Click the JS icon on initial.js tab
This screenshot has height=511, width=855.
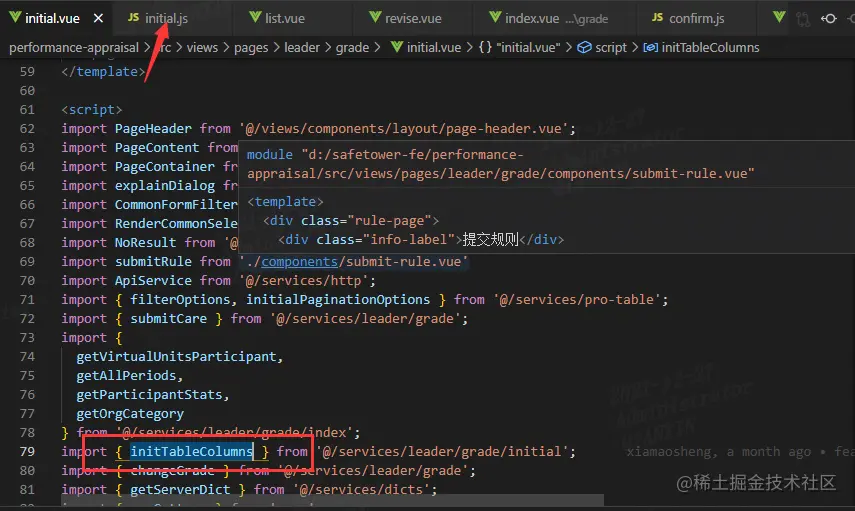[133, 17]
